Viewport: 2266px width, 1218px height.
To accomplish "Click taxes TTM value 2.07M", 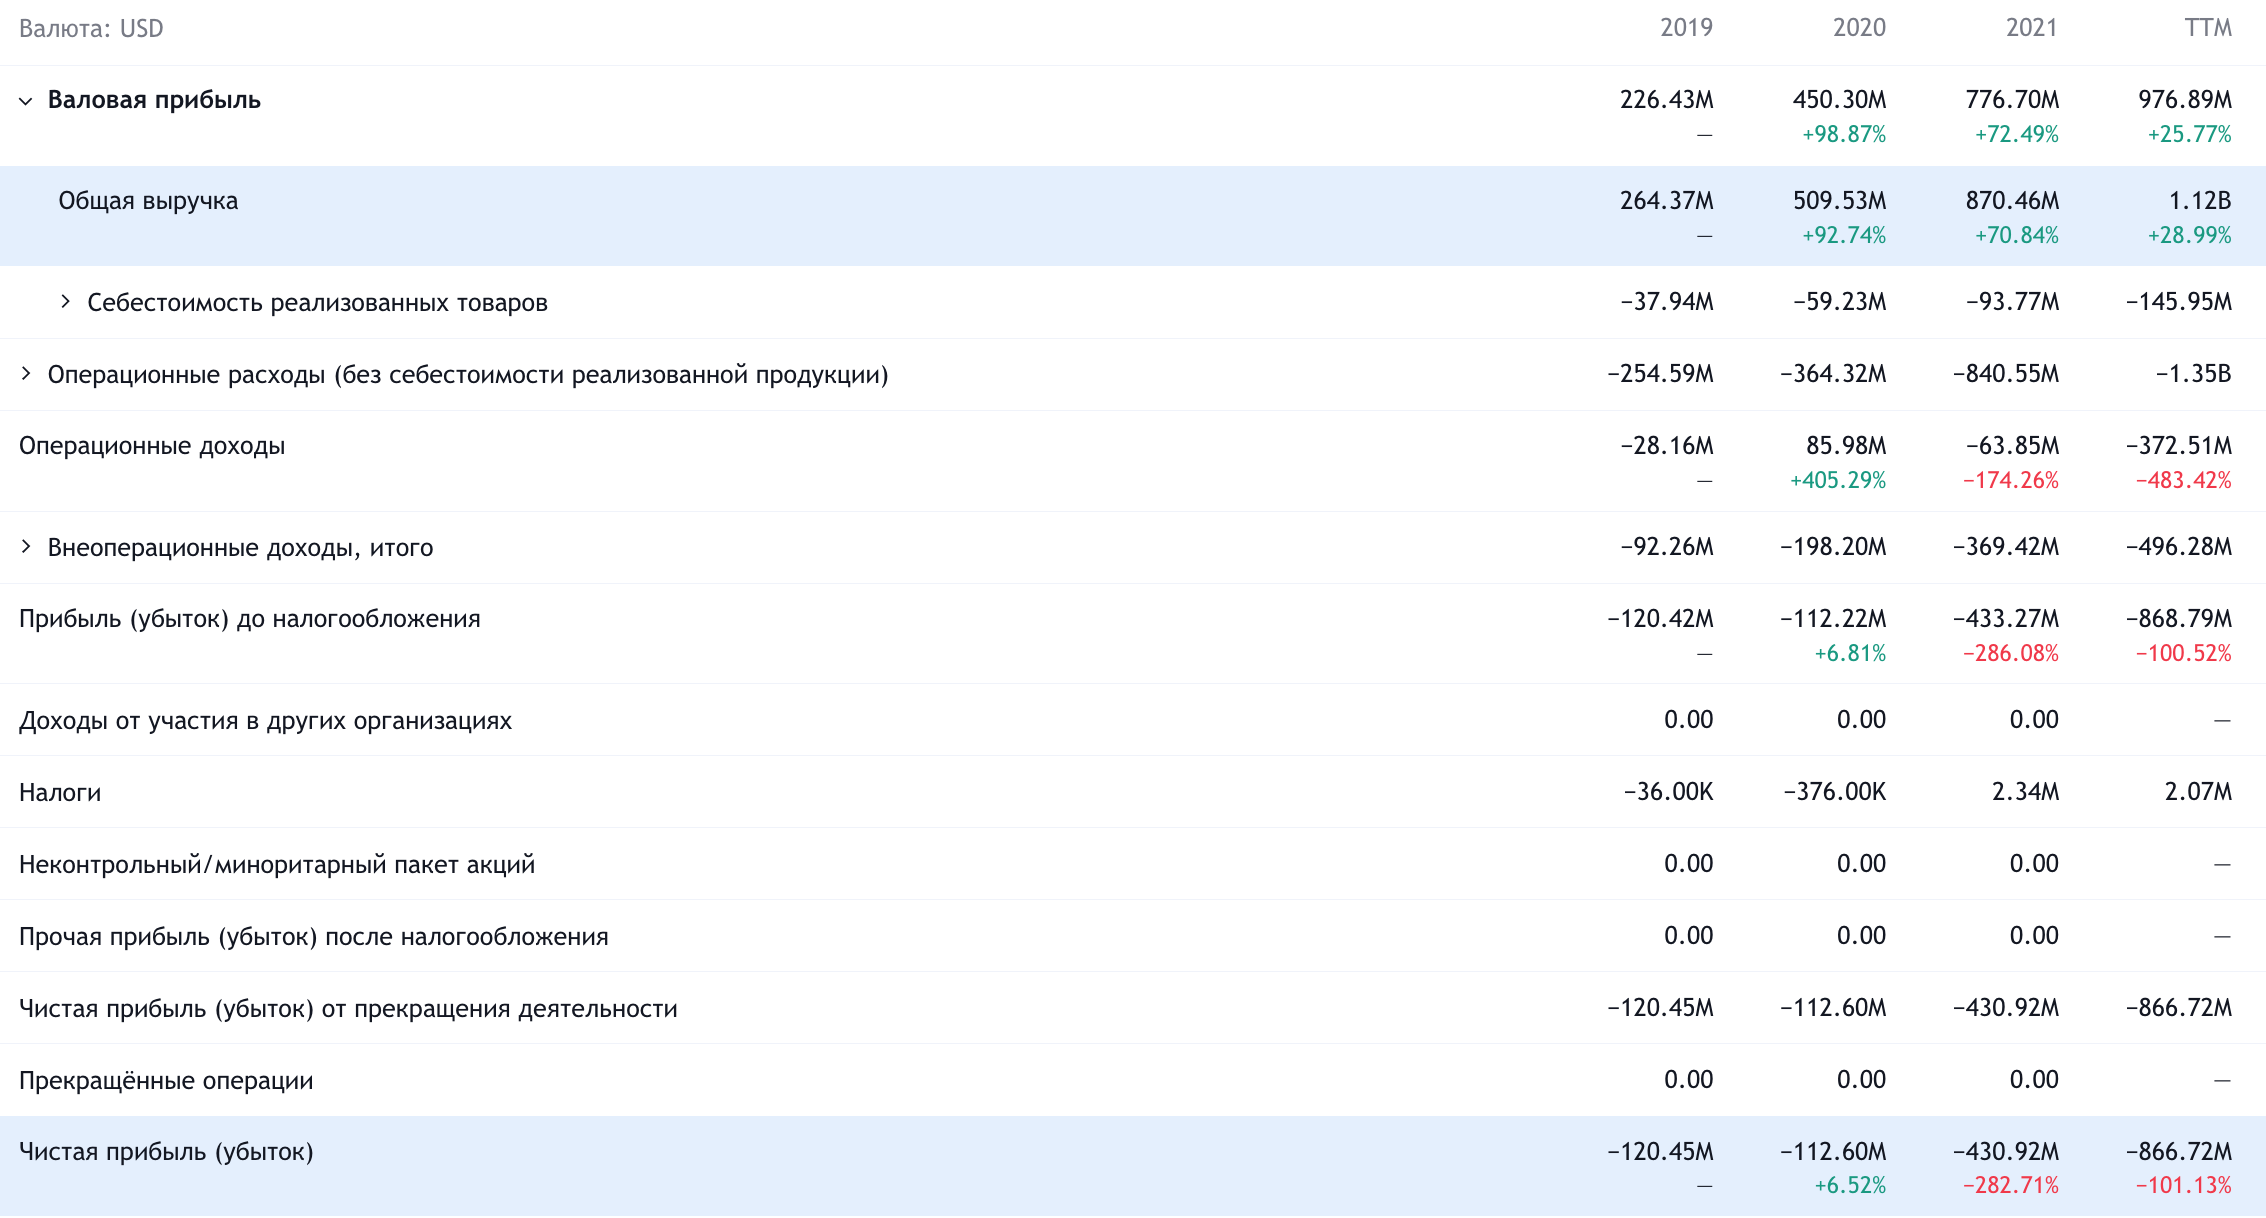I will click(x=2198, y=792).
